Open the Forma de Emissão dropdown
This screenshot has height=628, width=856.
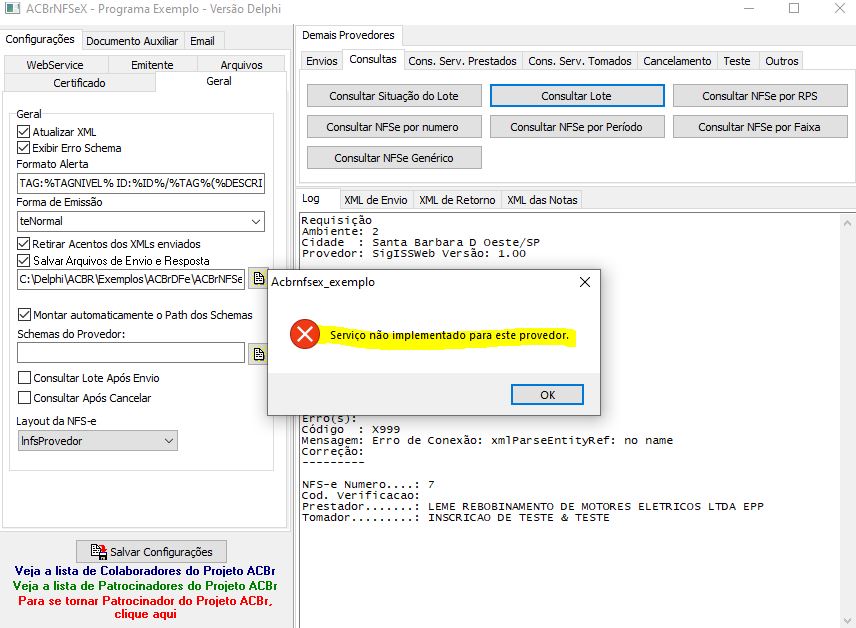255,221
